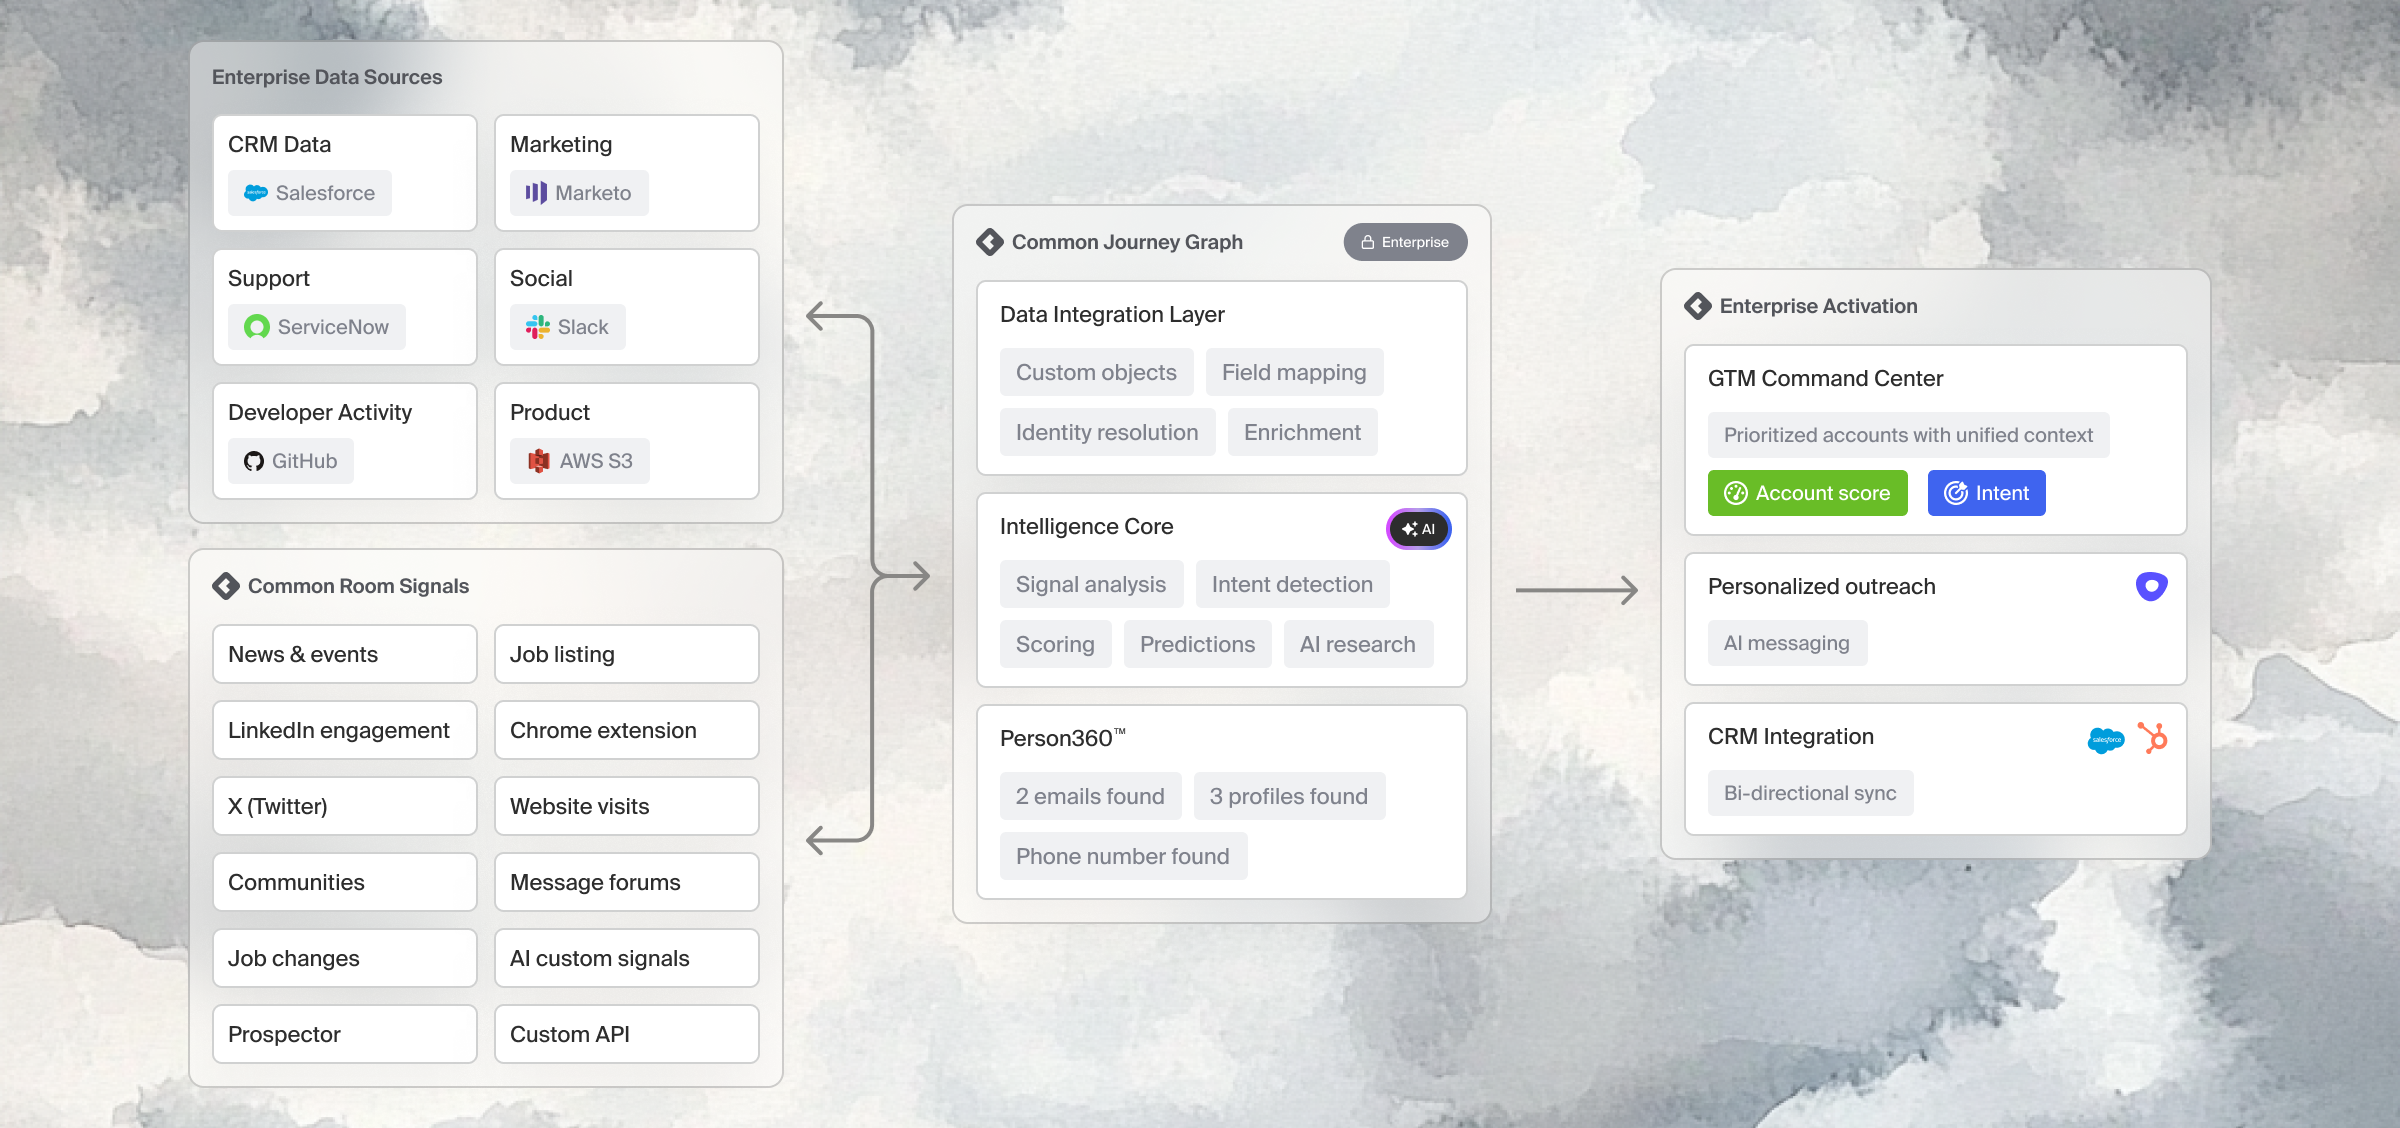Select the green Account score button

(x=1808, y=493)
